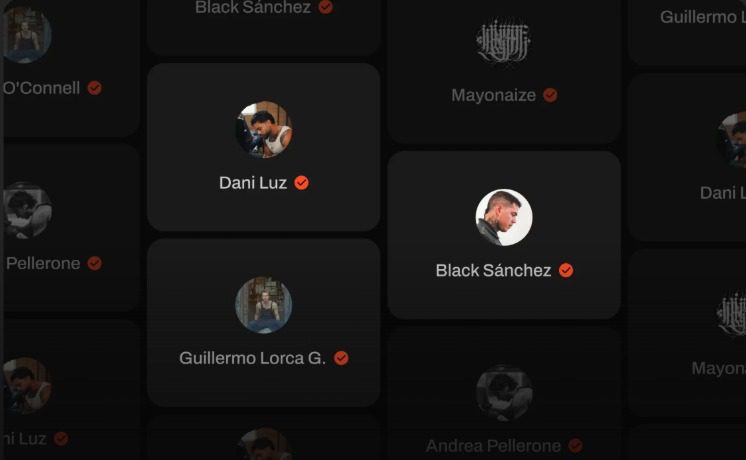746x460 pixels.
Task: Open the Dani Luz name link
Action: [253, 183]
